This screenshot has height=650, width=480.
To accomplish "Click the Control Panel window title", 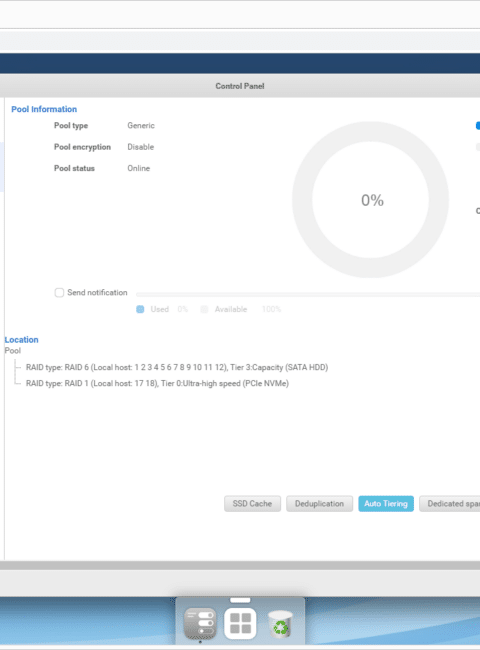I will [240, 86].
